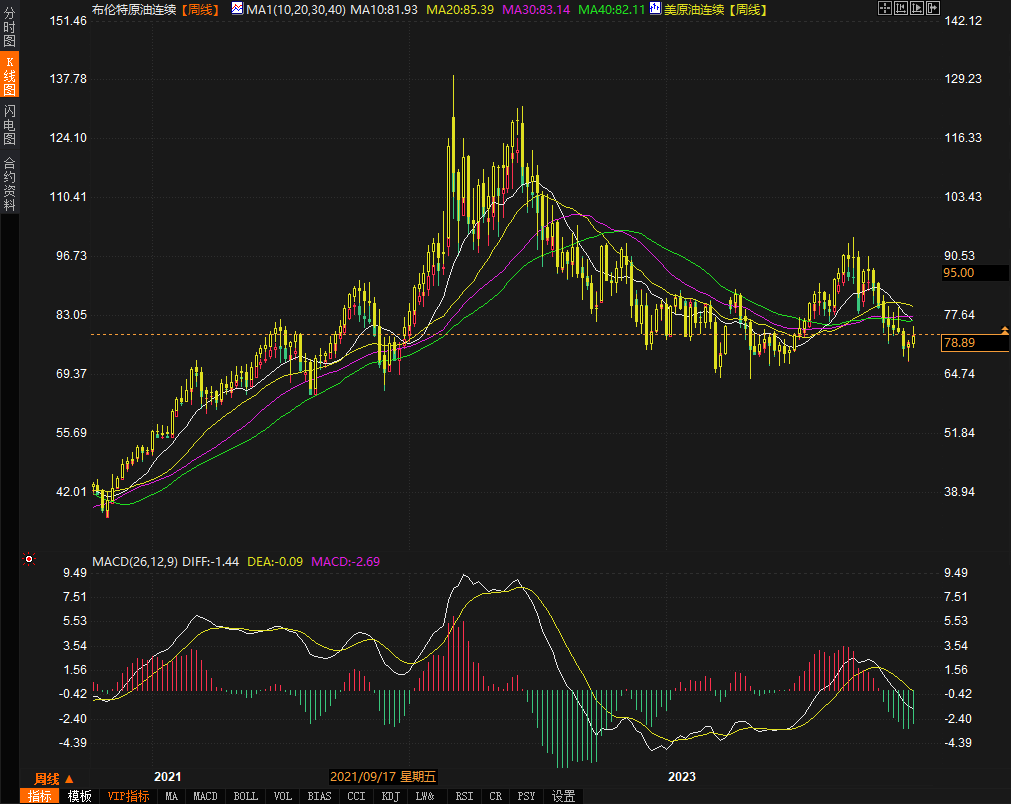The height and width of the screenshot is (804, 1011).
Task: Click the last icon in top-right chart toolbar
Action: click(935, 8)
